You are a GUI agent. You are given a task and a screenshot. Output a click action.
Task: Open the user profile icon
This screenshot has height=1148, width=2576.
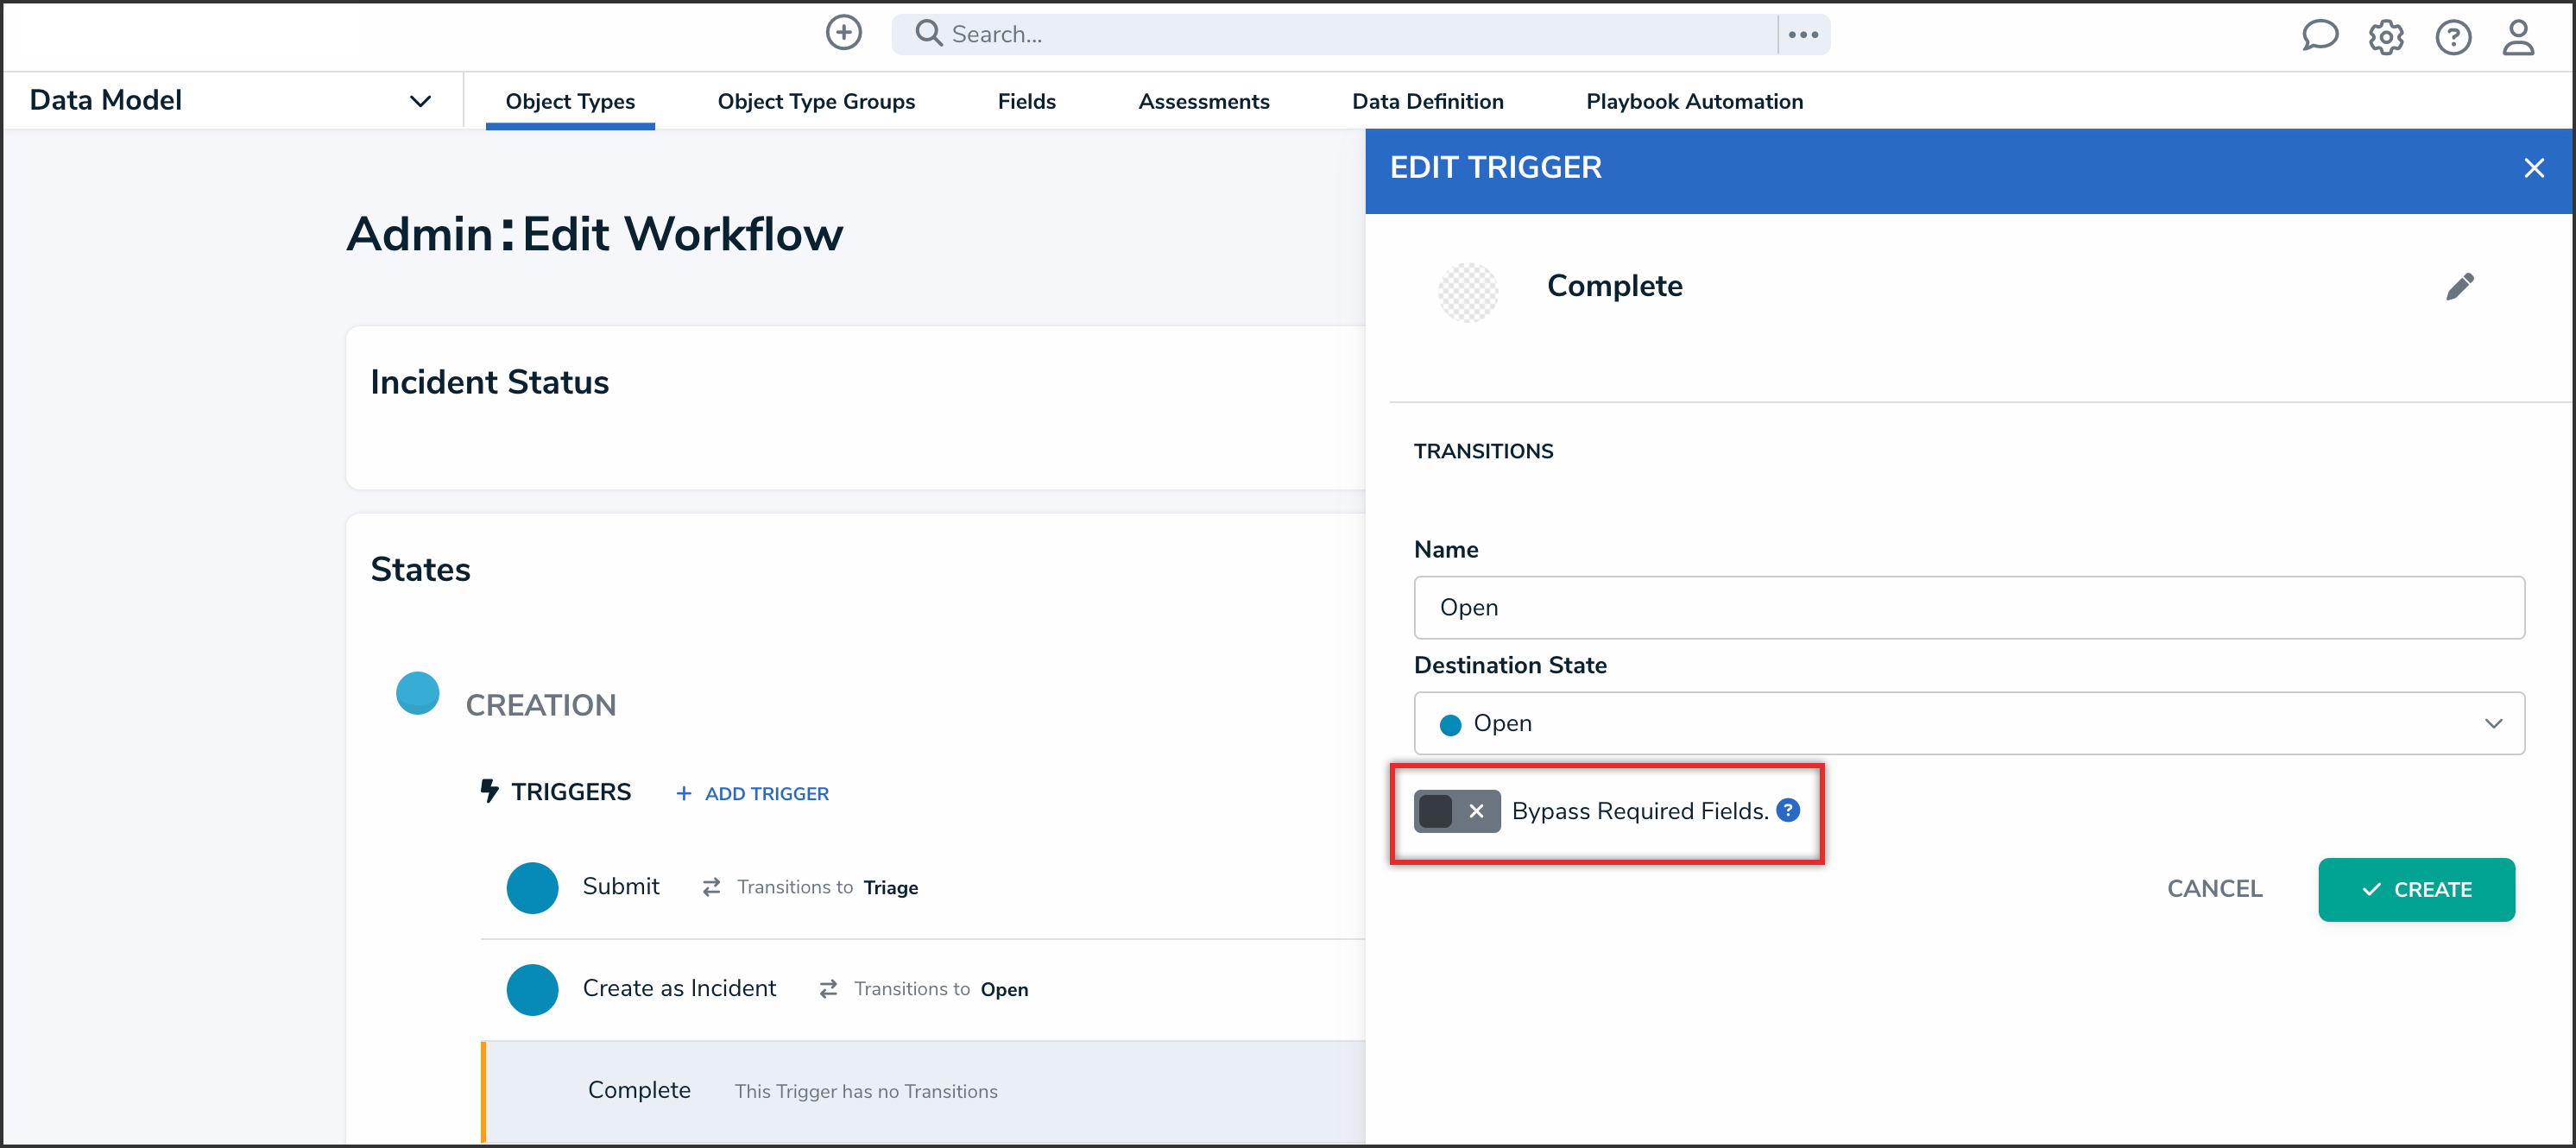pos(2519,38)
